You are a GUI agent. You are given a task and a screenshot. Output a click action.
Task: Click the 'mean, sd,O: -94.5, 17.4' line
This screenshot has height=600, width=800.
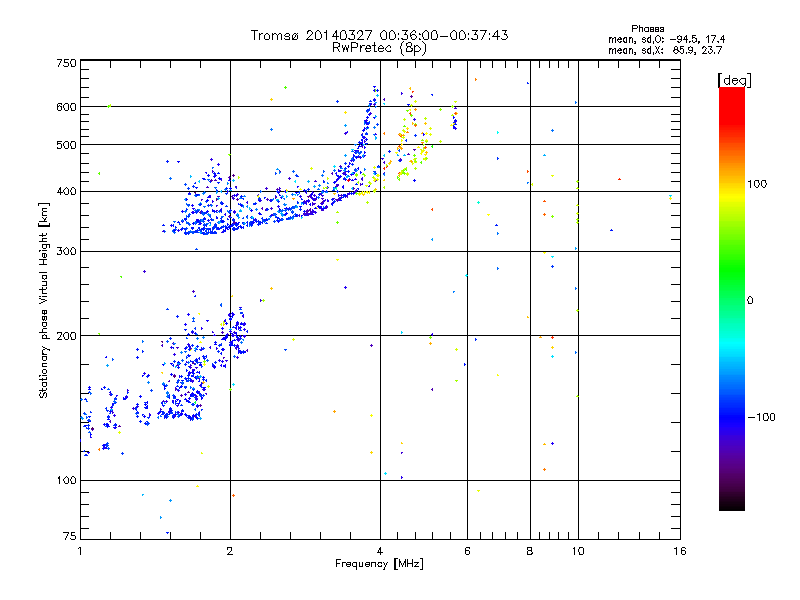(666, 39)
